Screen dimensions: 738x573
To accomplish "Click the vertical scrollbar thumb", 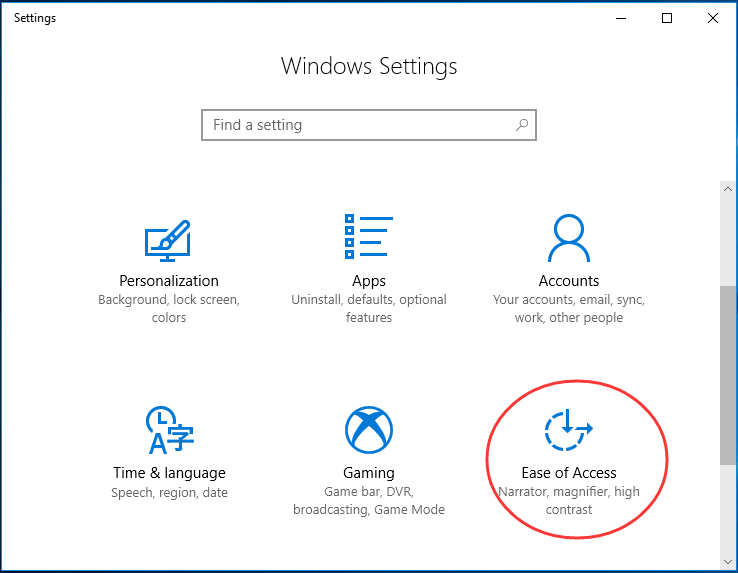I will [x=727, y=375].
